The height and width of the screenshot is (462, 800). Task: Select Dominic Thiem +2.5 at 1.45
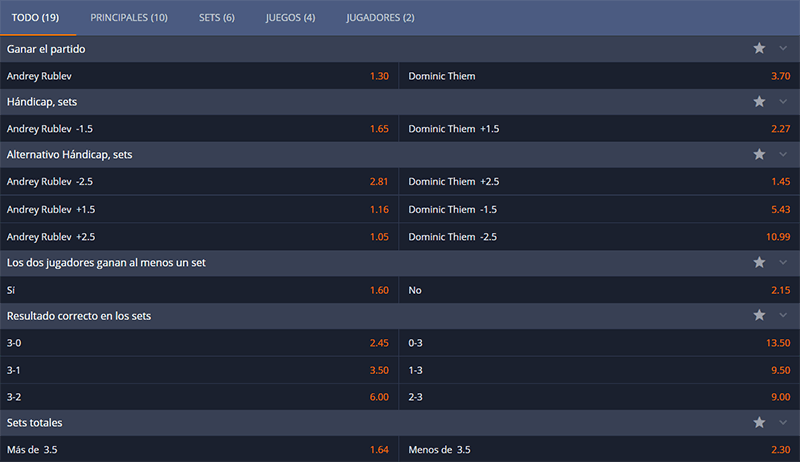[x=599, y=182]
